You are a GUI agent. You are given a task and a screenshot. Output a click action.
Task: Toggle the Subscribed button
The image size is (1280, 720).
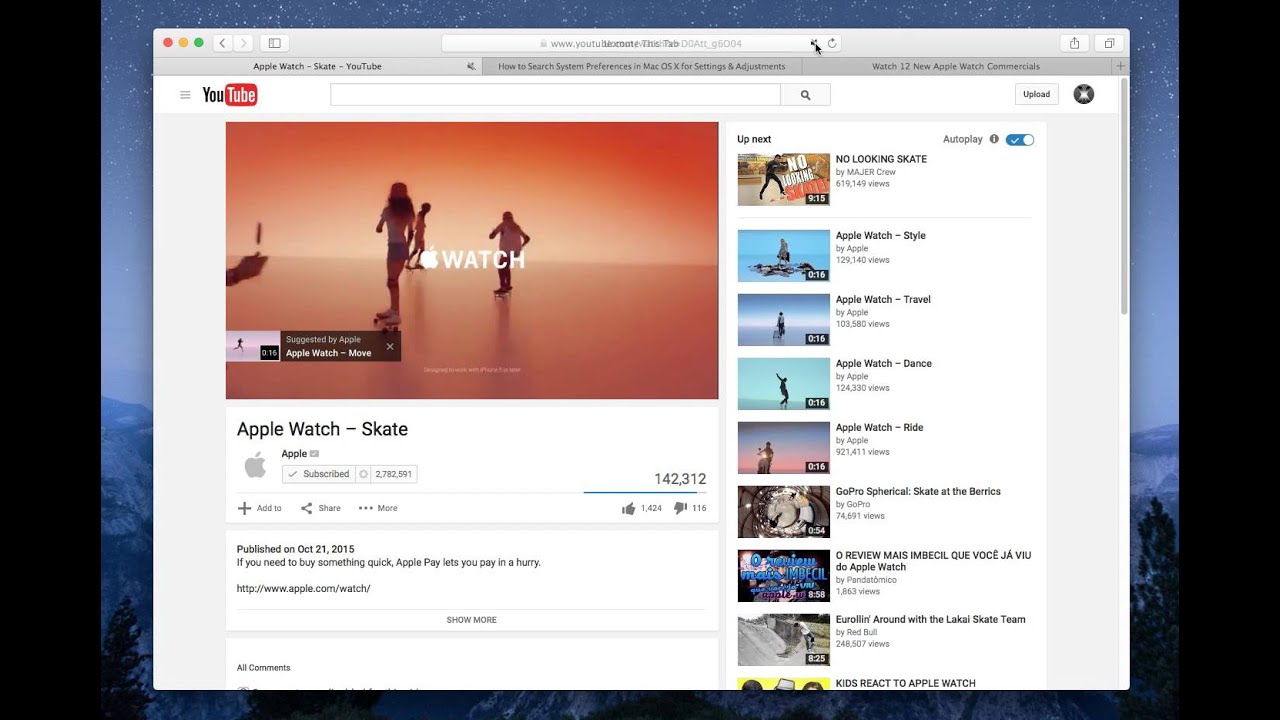point(319,474)
